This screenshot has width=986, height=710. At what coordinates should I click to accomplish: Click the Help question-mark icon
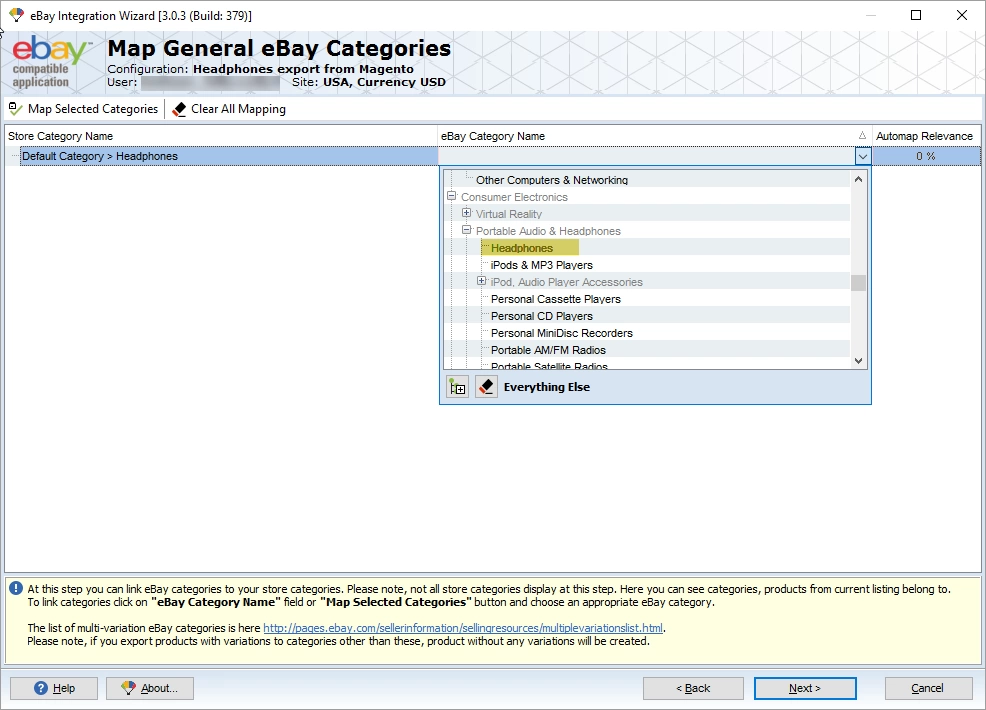point(41,688)
